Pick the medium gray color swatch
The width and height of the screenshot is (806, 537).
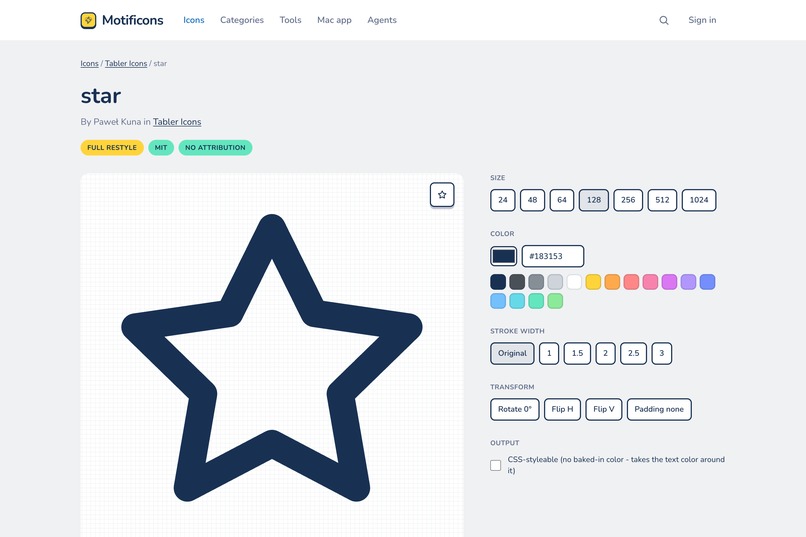(536, 282)
